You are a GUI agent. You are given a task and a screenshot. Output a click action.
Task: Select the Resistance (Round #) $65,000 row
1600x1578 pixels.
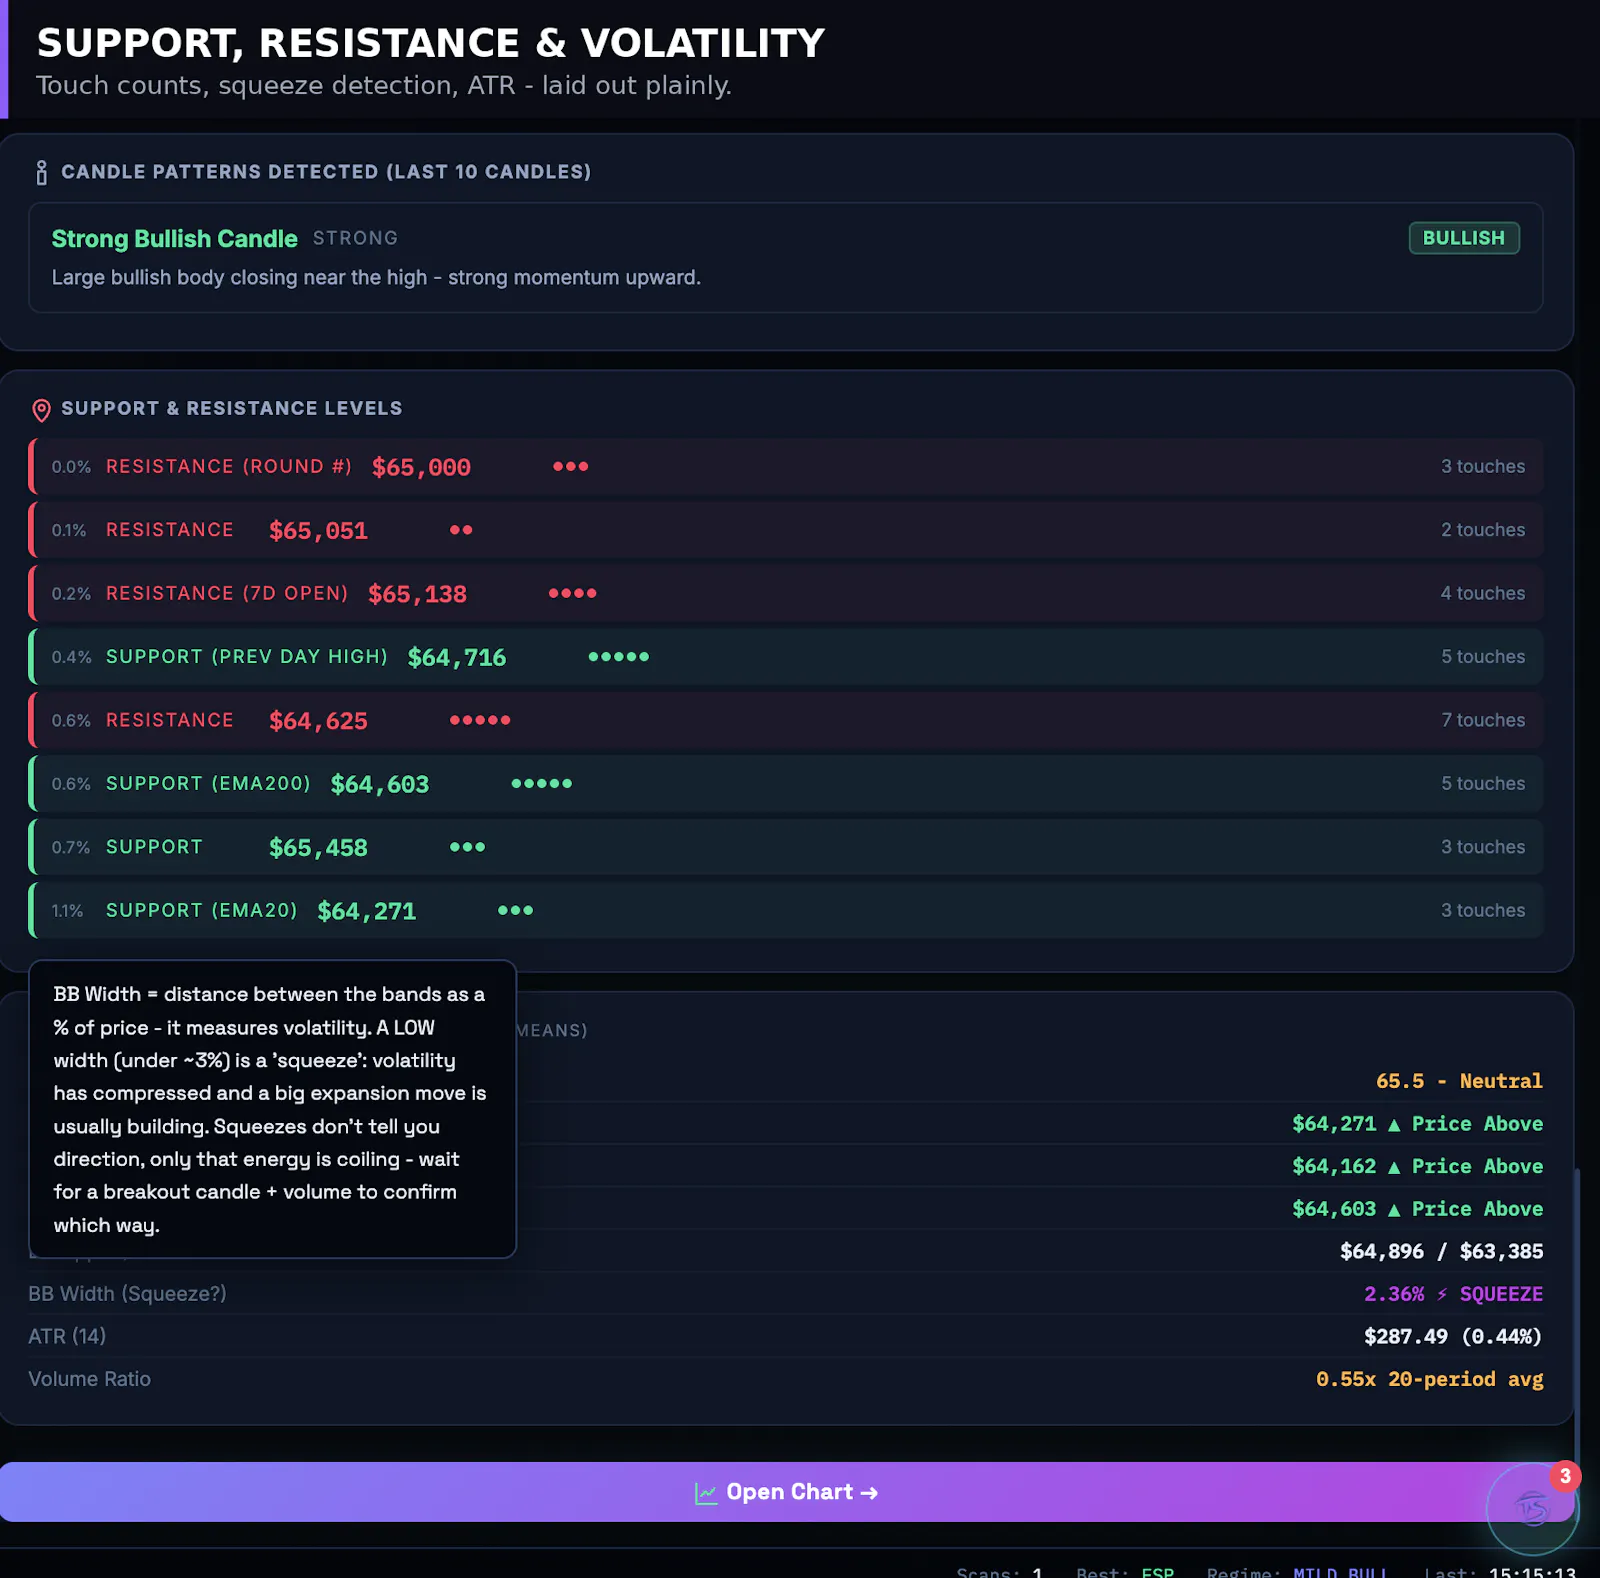786,467
